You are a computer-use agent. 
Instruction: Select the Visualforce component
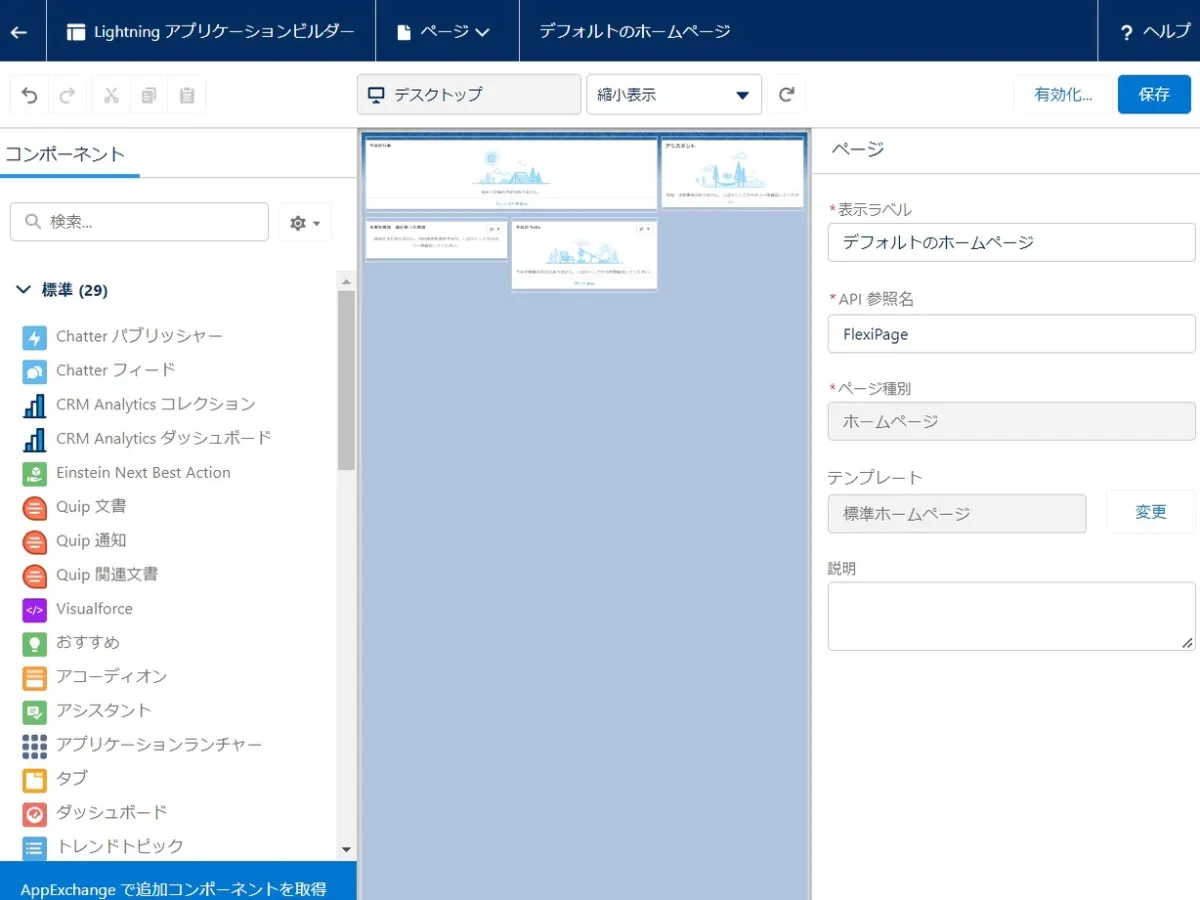coord(95,609)
